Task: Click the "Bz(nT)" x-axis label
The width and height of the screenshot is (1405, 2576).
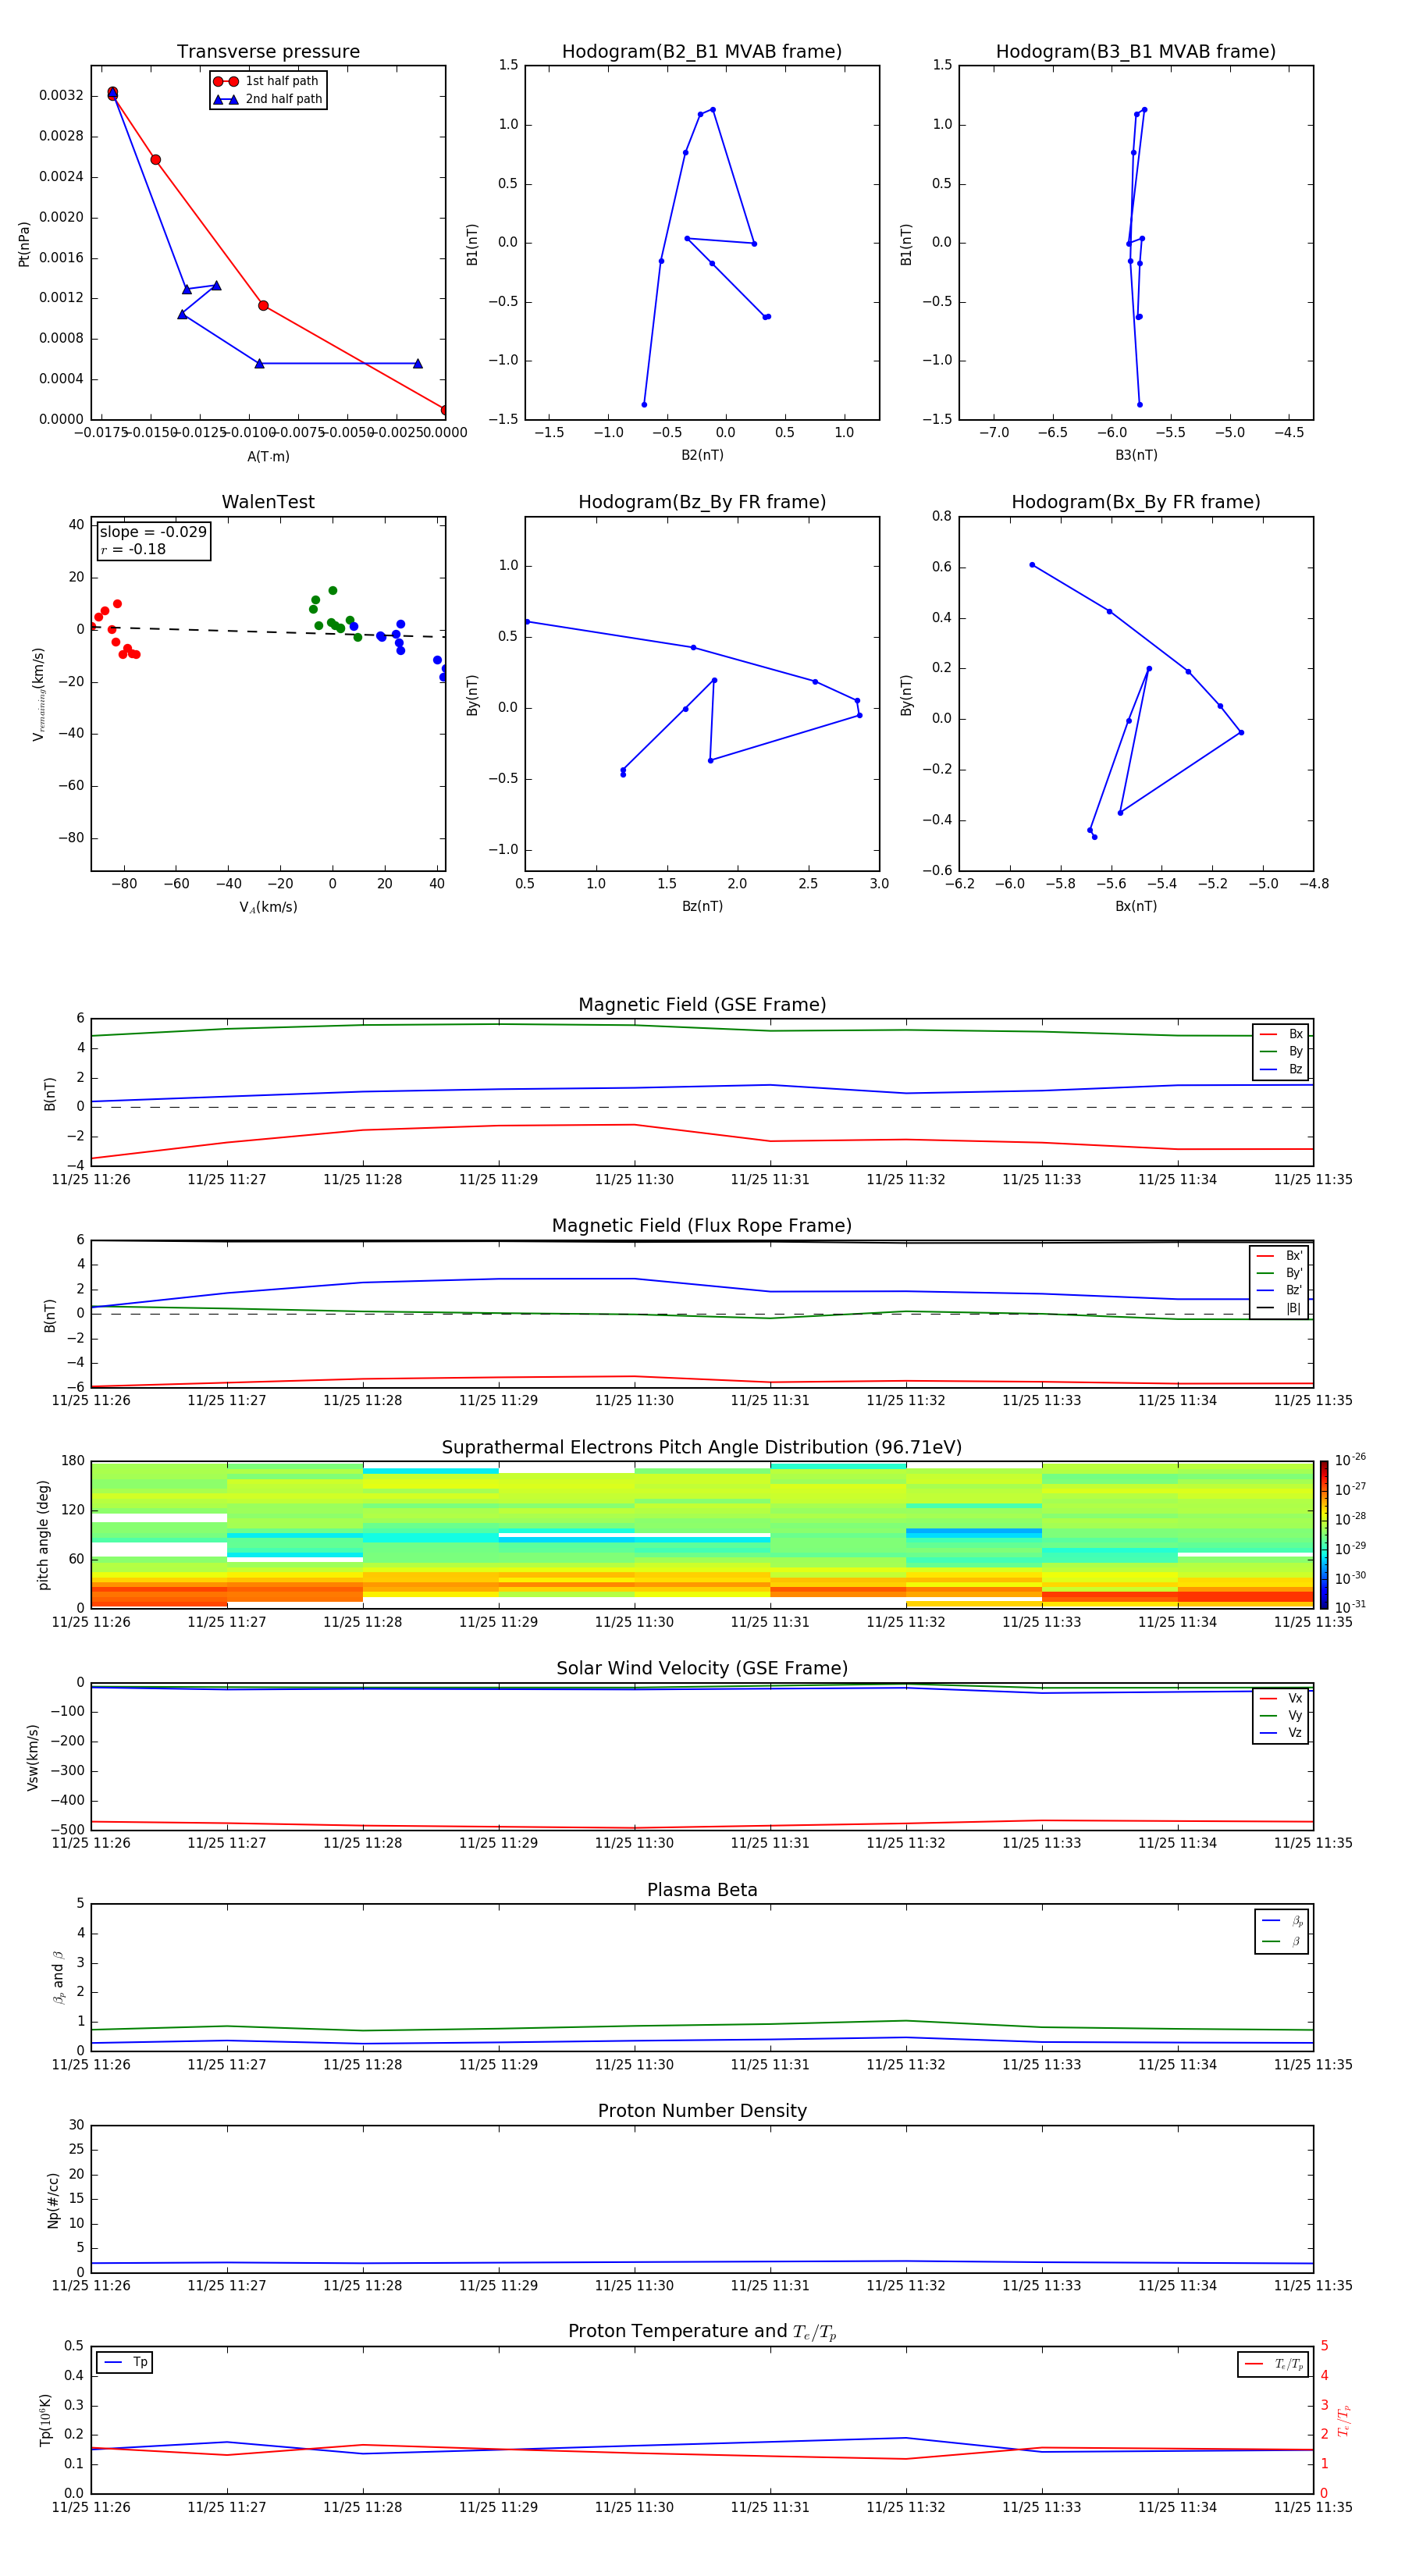Action: coord(702,906)
